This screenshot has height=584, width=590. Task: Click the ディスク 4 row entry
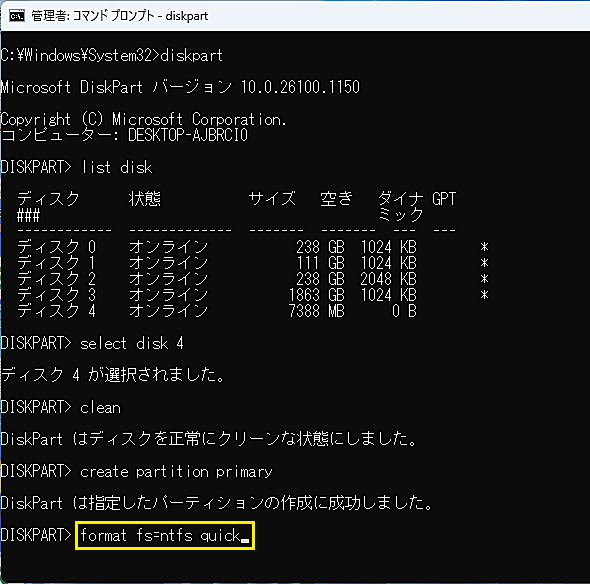click(56, 311)
